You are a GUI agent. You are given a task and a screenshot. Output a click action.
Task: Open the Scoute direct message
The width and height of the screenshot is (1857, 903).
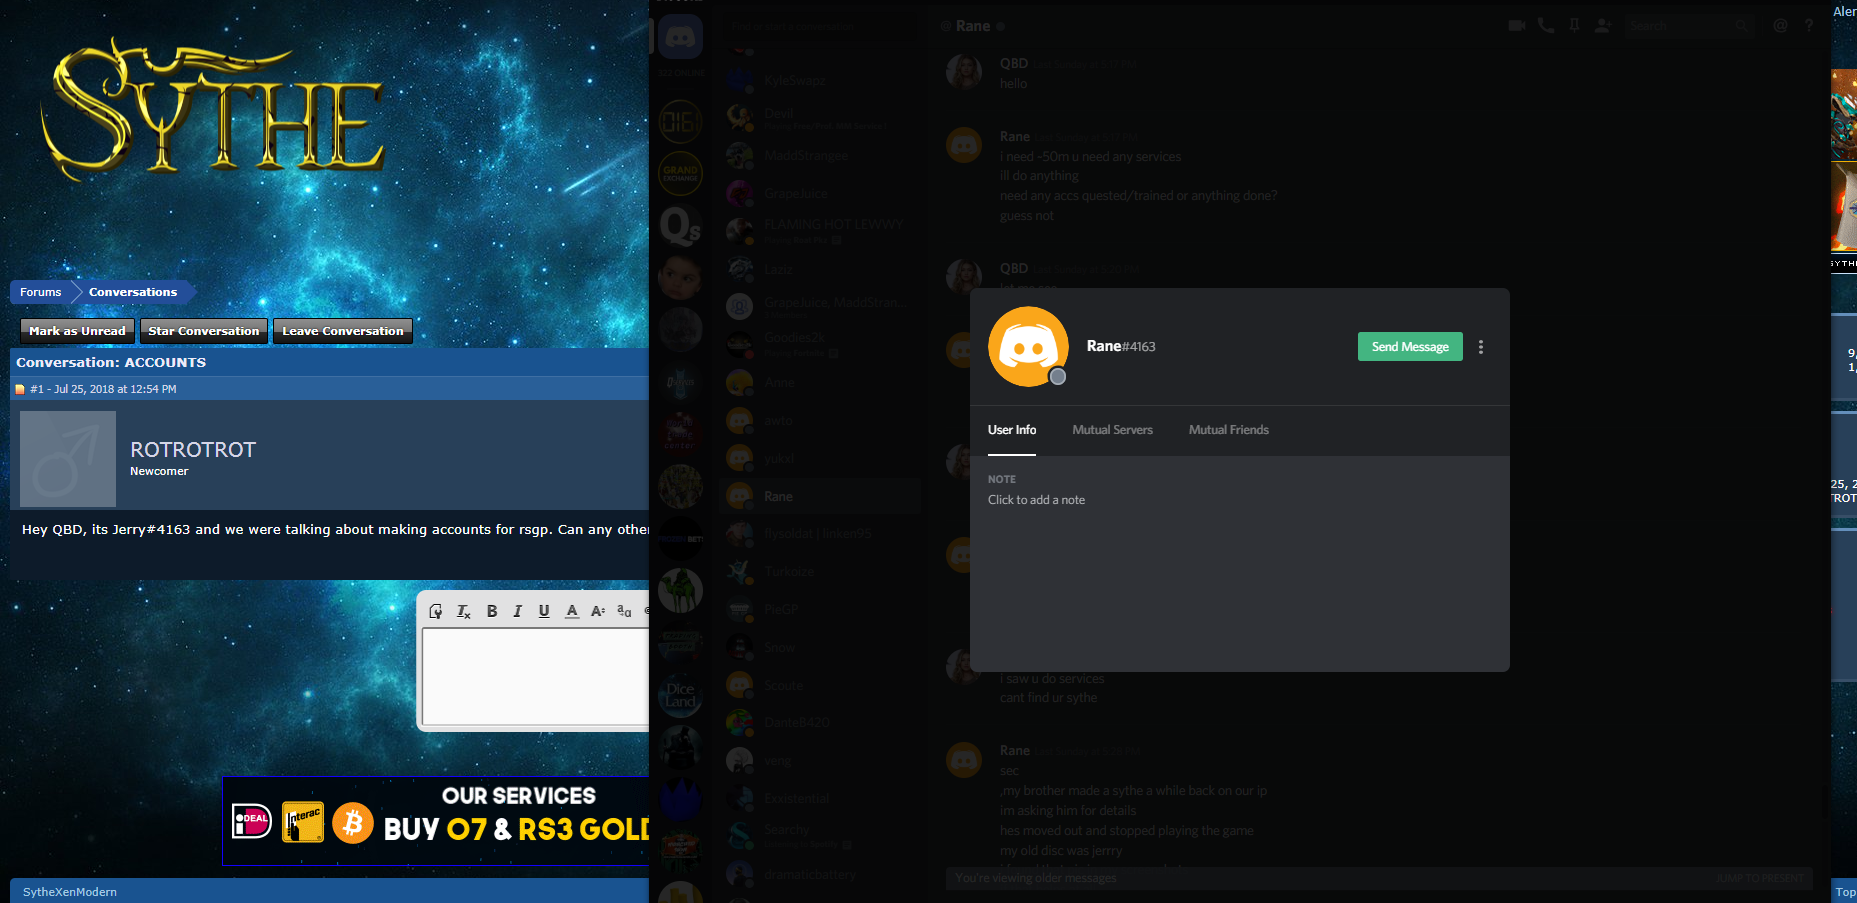click(820, 685)
